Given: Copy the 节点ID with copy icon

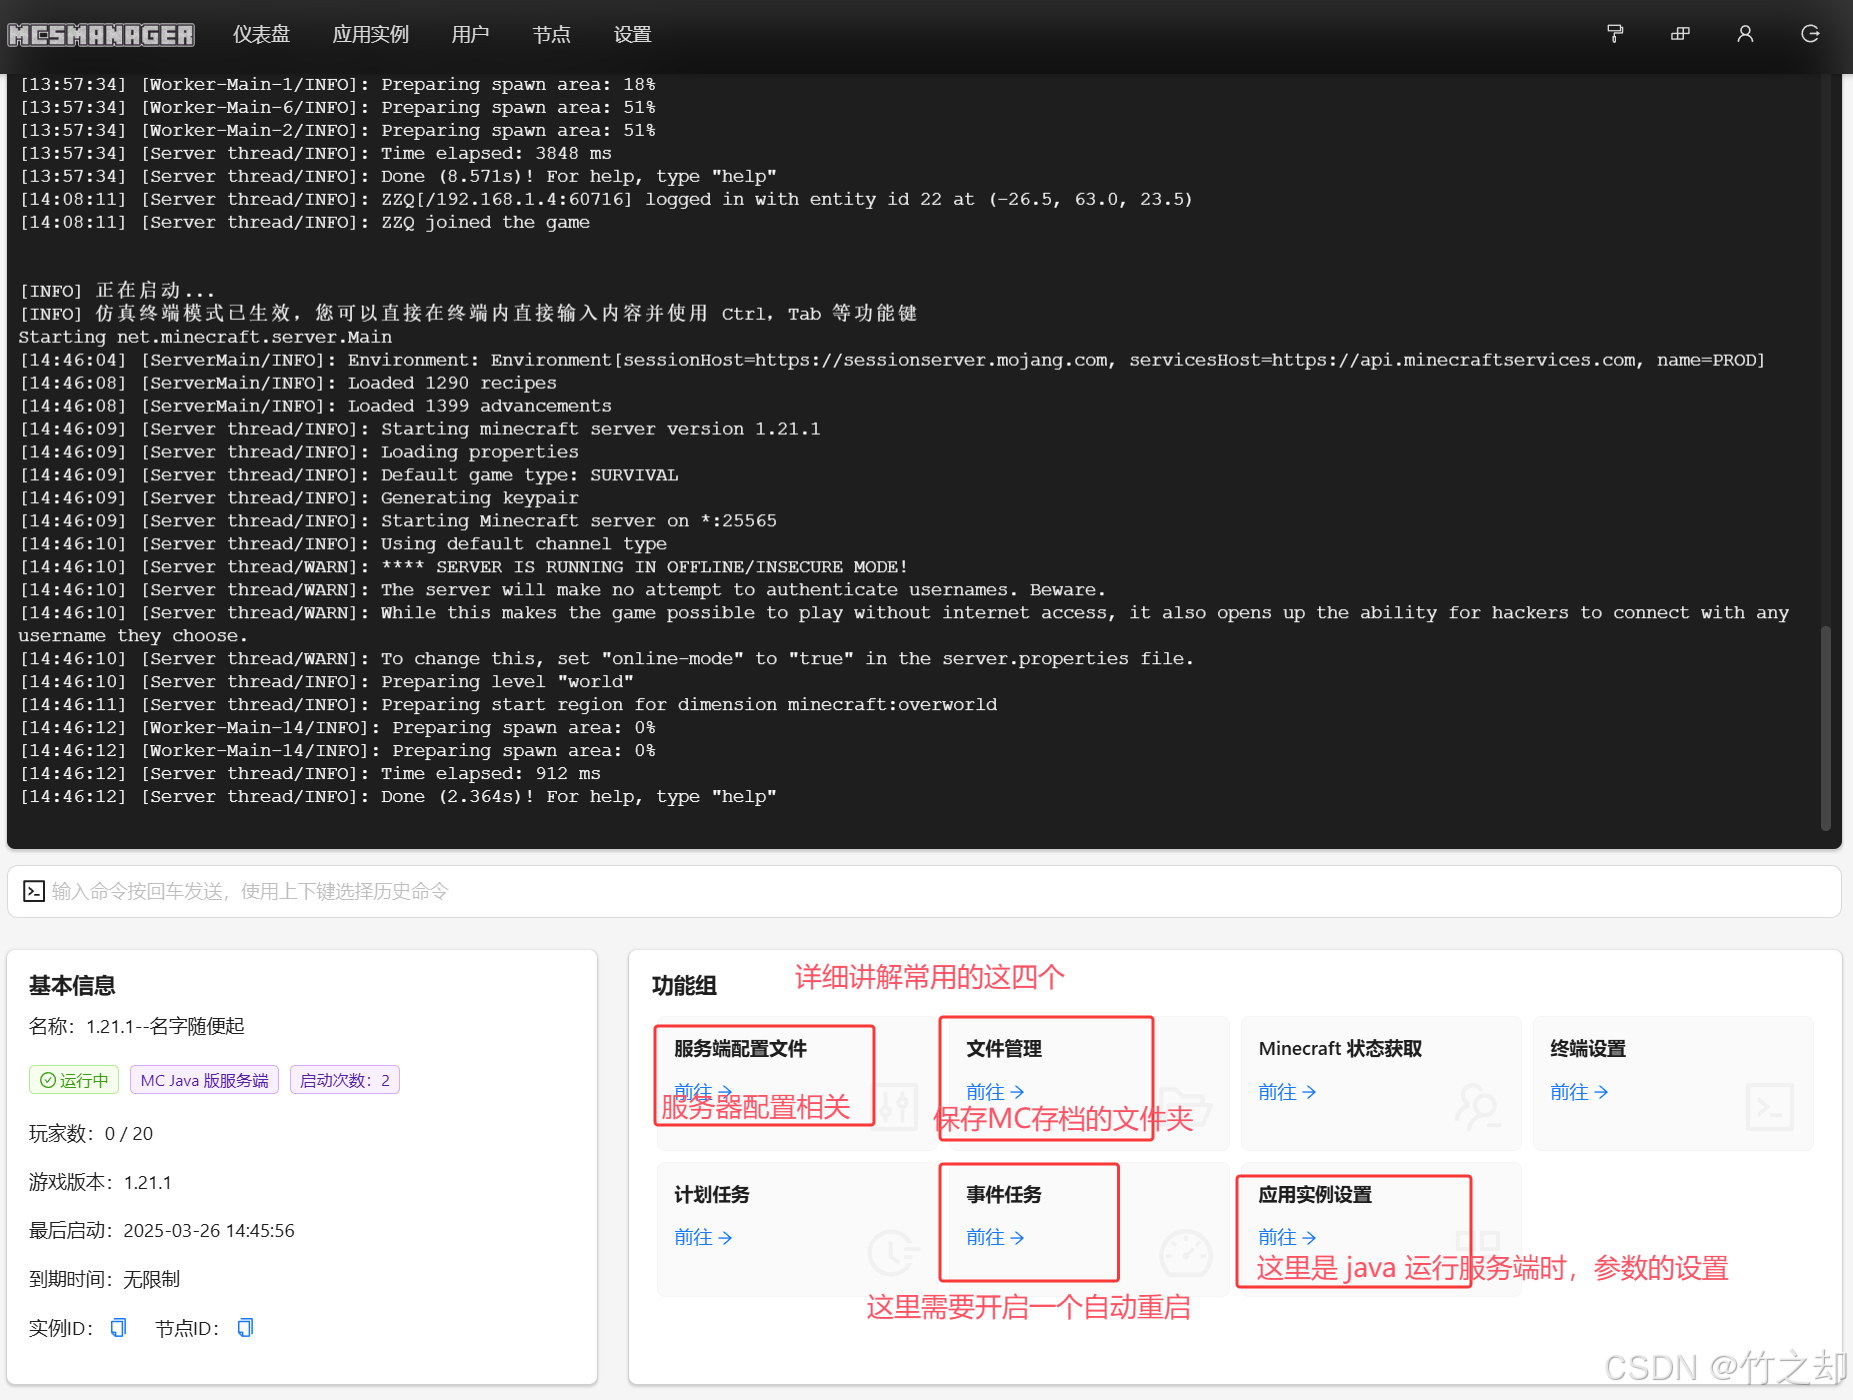Looking at the screenshot, I should tap(245, 1327).
